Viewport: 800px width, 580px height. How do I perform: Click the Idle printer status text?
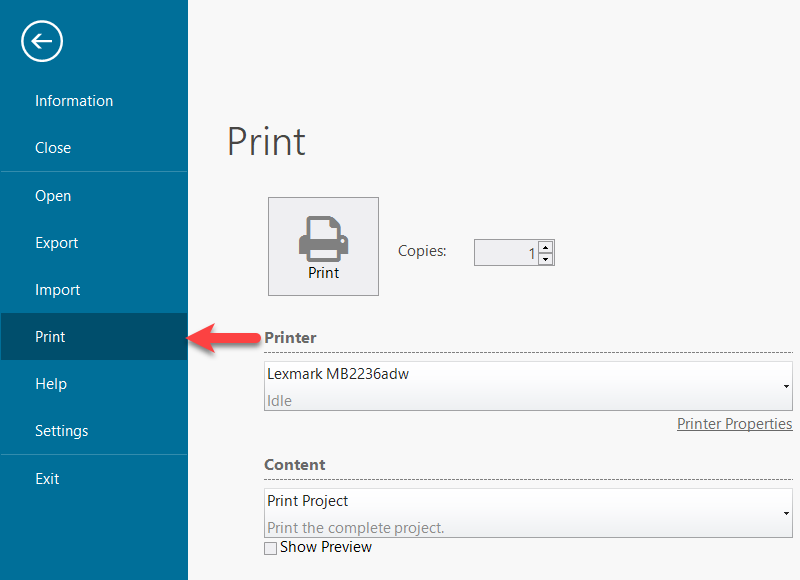[280, 401]
